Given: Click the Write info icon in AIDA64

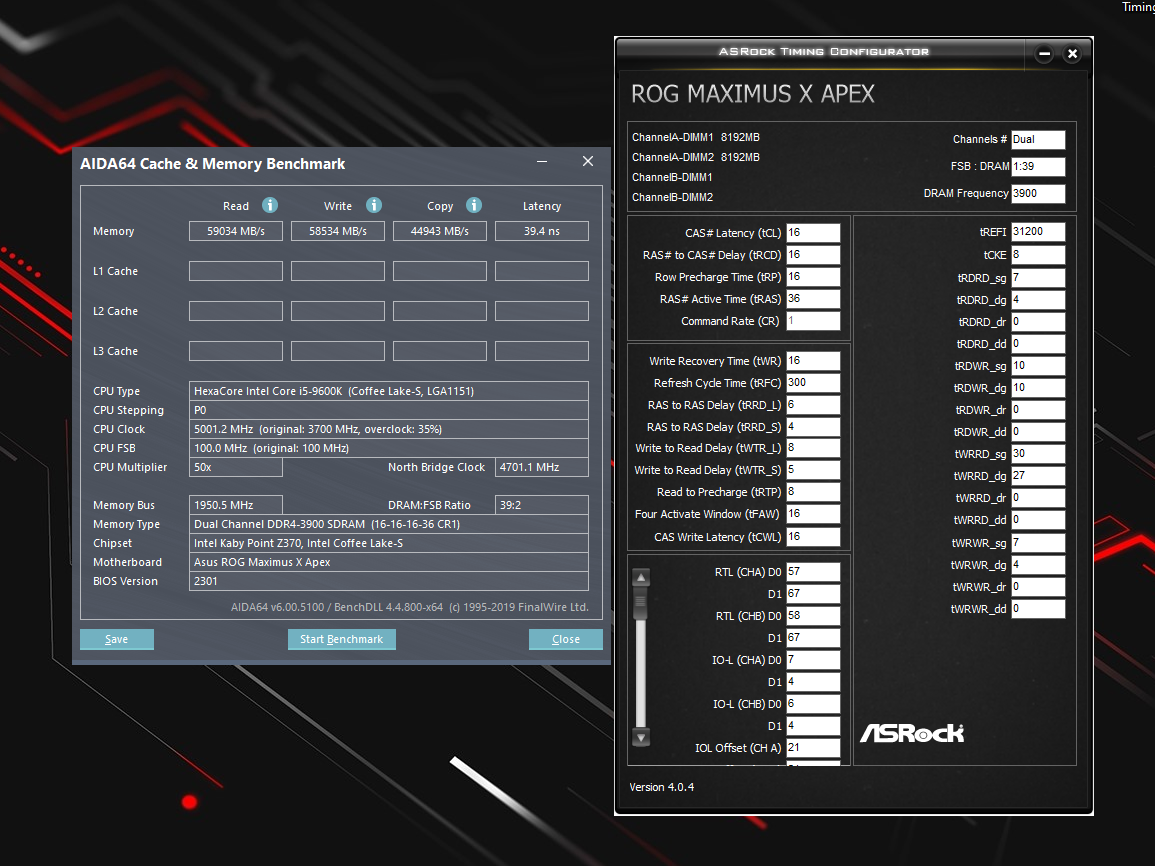Looking at the screenshot, I should click(374, 205).
